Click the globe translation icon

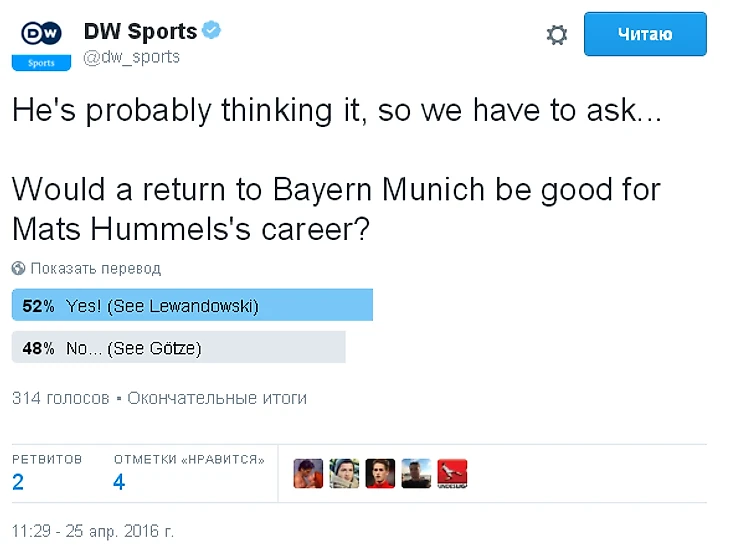click(19, 268)
